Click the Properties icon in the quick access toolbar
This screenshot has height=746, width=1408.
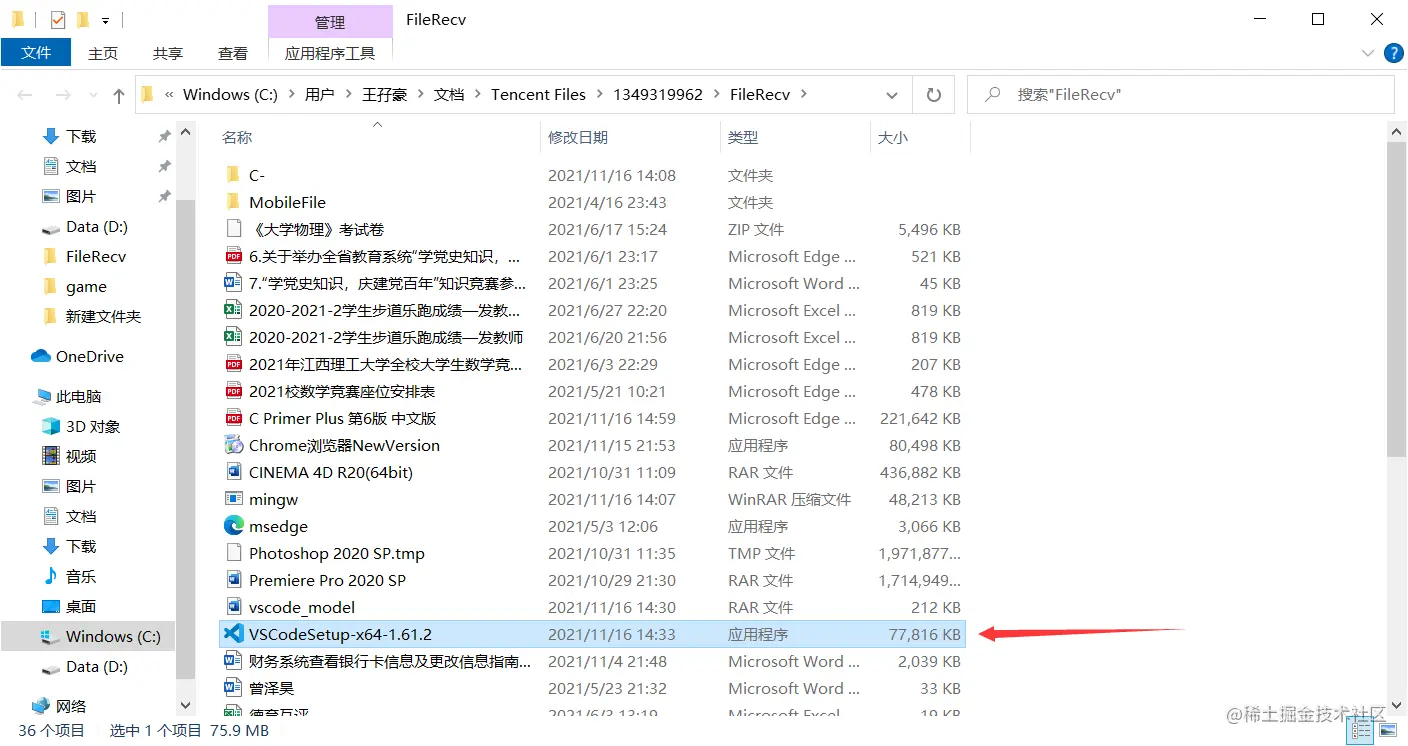(58, 19)
